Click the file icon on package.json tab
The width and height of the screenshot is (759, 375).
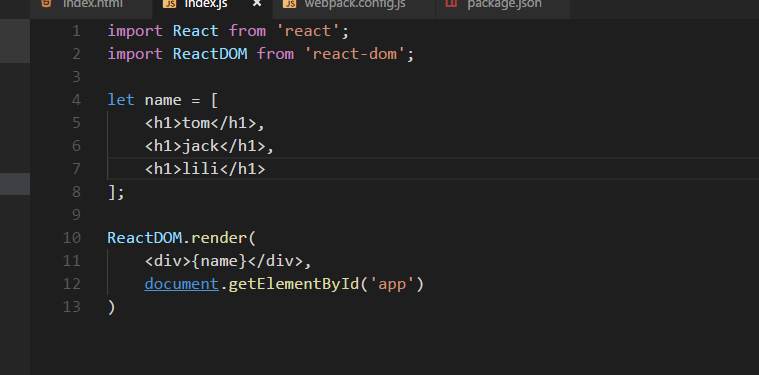pyautogui.click(x=451, y=3)
